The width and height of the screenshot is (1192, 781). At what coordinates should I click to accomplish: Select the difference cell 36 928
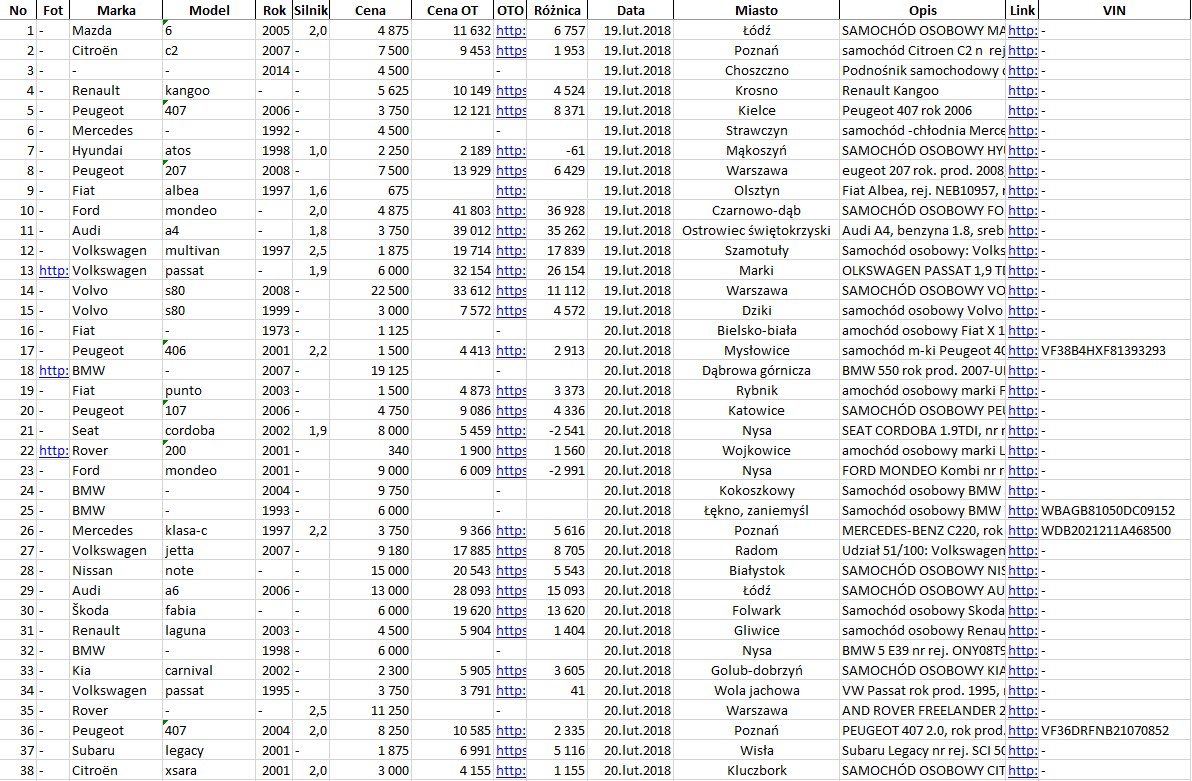(557, 211)
